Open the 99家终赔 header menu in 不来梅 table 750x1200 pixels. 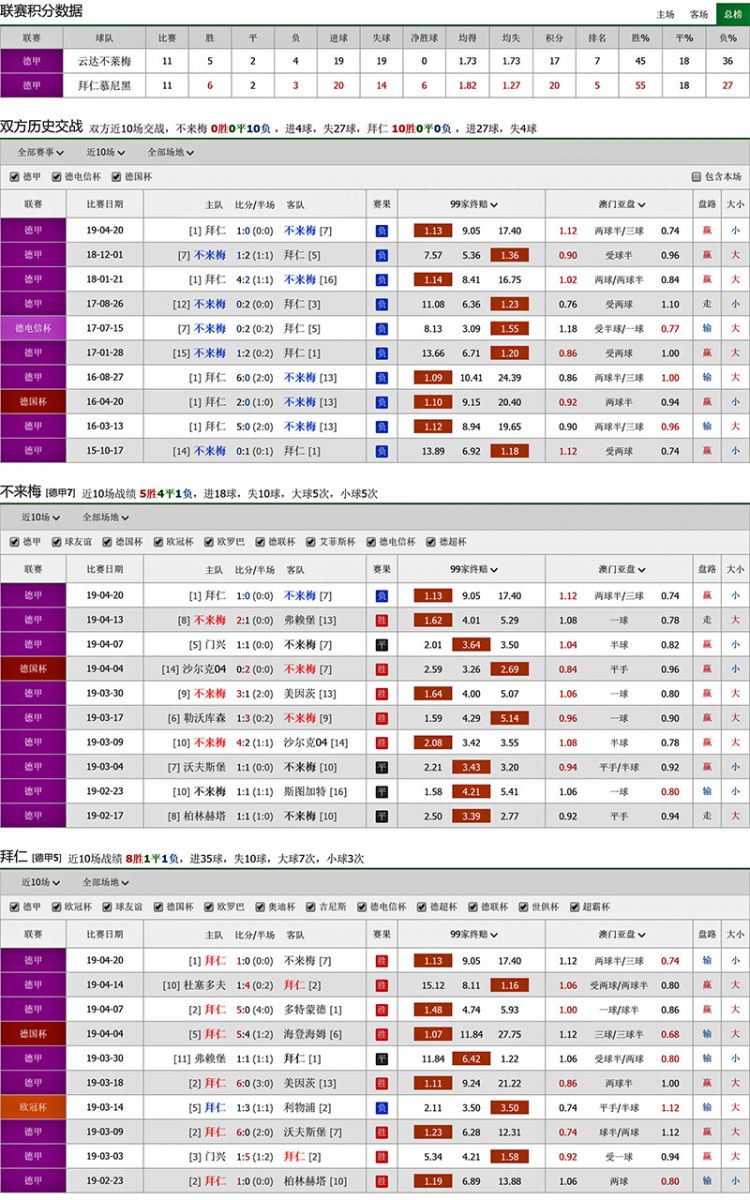(x=472, y=569)
